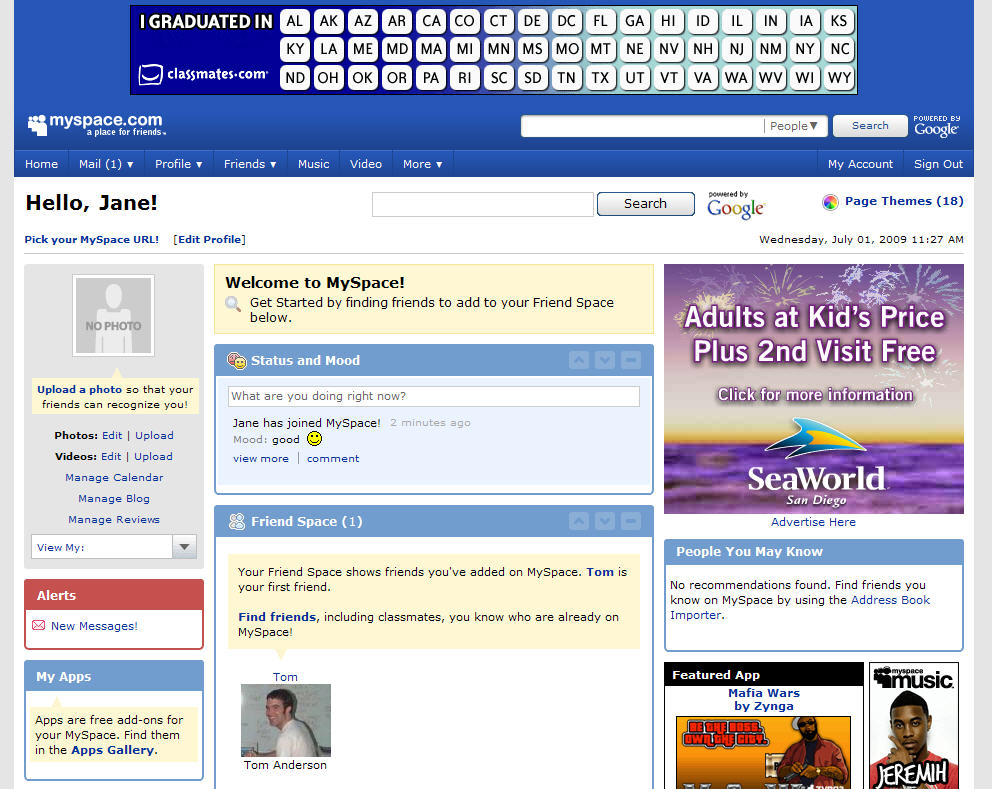Expand the Friends menu
Viewport: 992px width, 789px height.
coord(250,164)
